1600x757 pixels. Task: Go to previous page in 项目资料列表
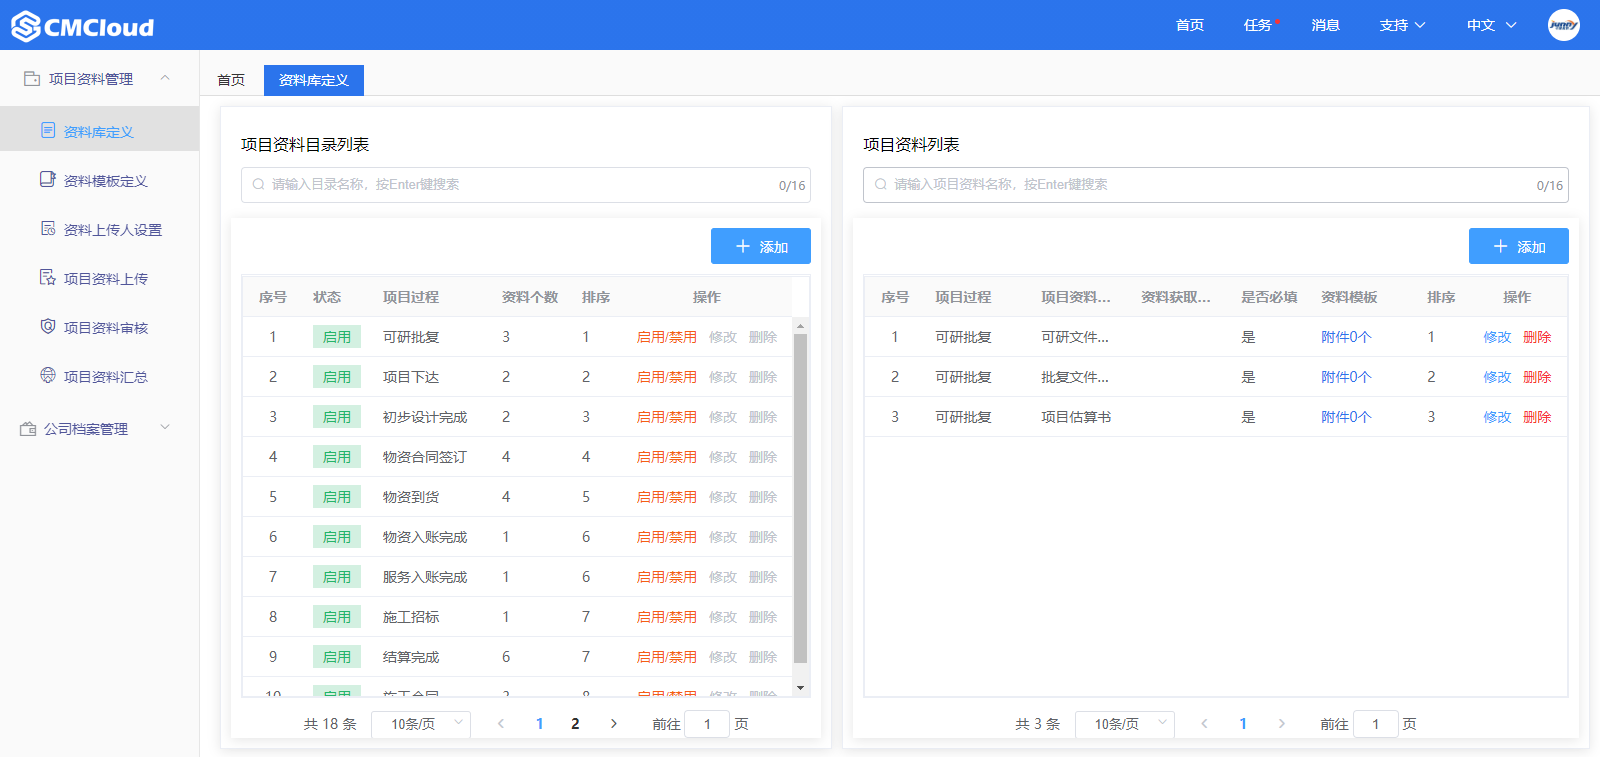(x=1205, y=723)
